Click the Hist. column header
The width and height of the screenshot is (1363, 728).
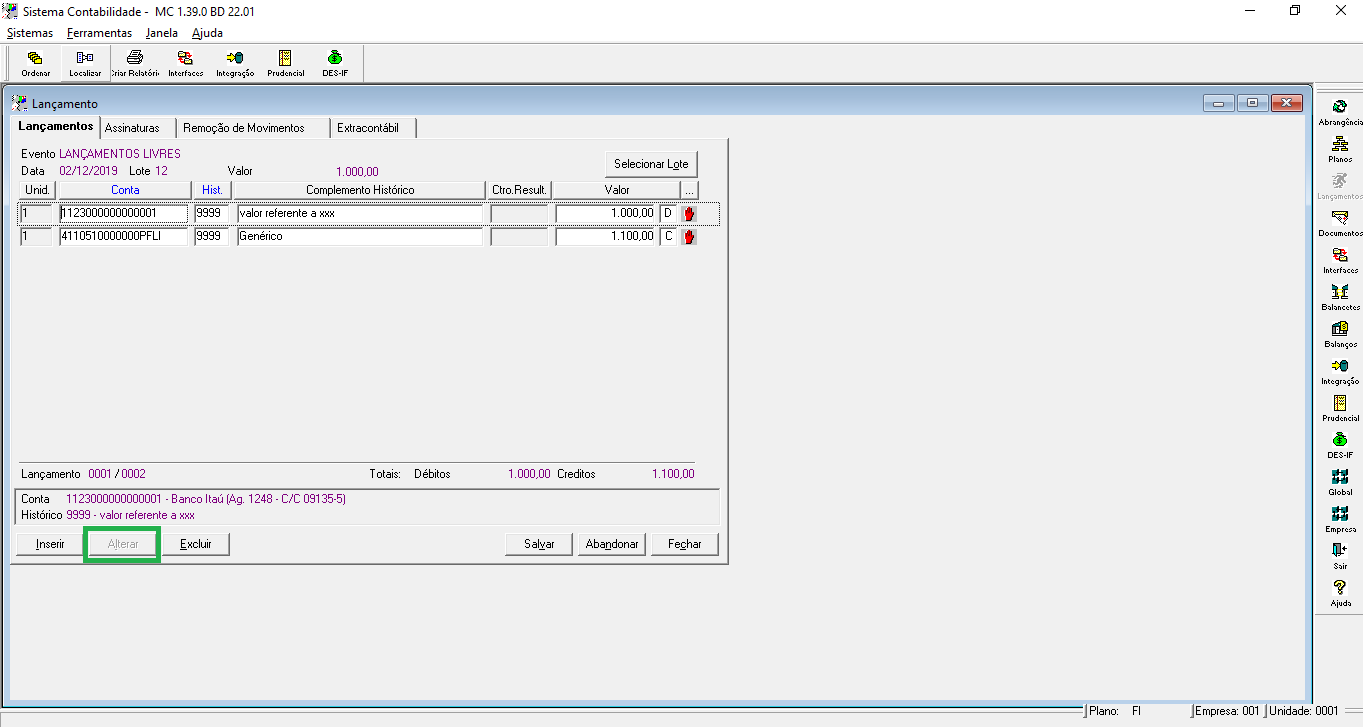point(212,190)
